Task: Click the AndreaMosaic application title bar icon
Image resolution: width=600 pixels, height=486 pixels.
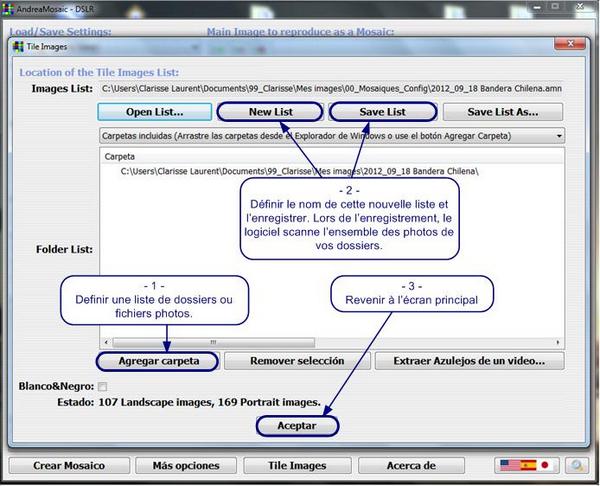Action: 8,8
